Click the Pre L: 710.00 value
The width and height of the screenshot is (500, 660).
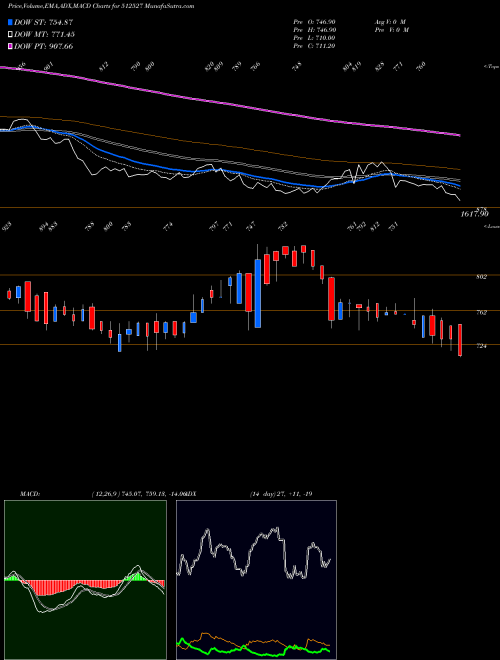314,38
